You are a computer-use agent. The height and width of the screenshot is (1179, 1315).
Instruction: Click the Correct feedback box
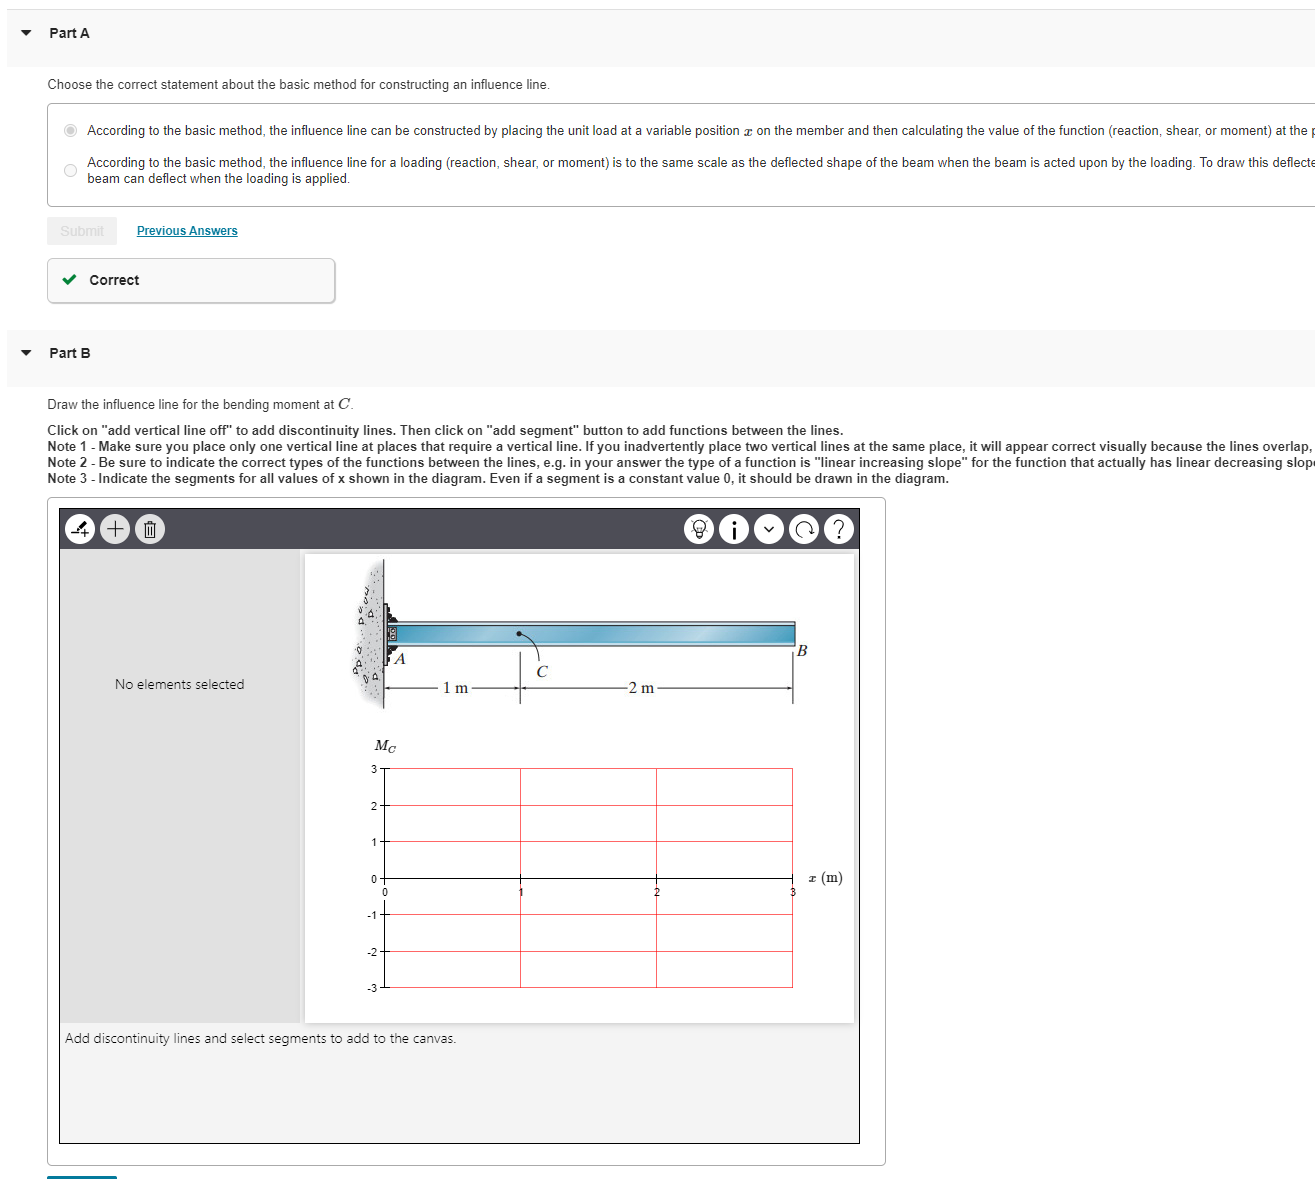coord(191,280)
